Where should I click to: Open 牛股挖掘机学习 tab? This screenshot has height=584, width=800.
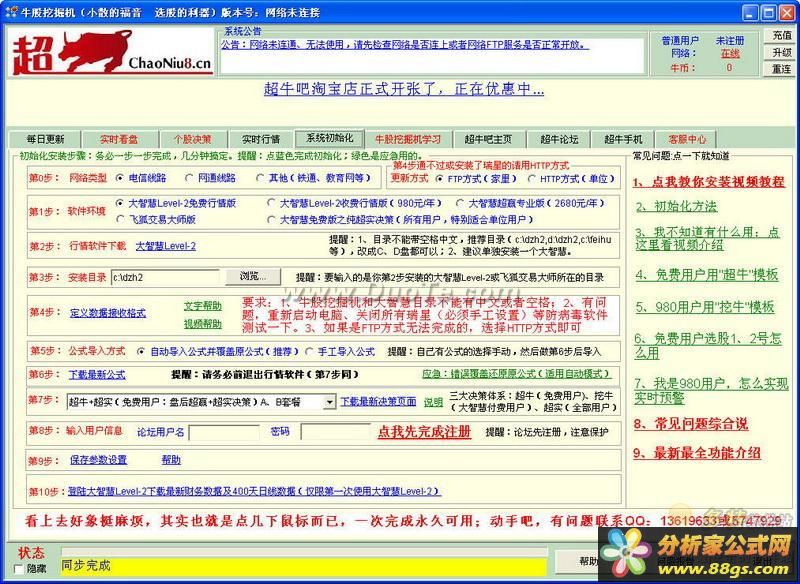click(x=408, y=139)
